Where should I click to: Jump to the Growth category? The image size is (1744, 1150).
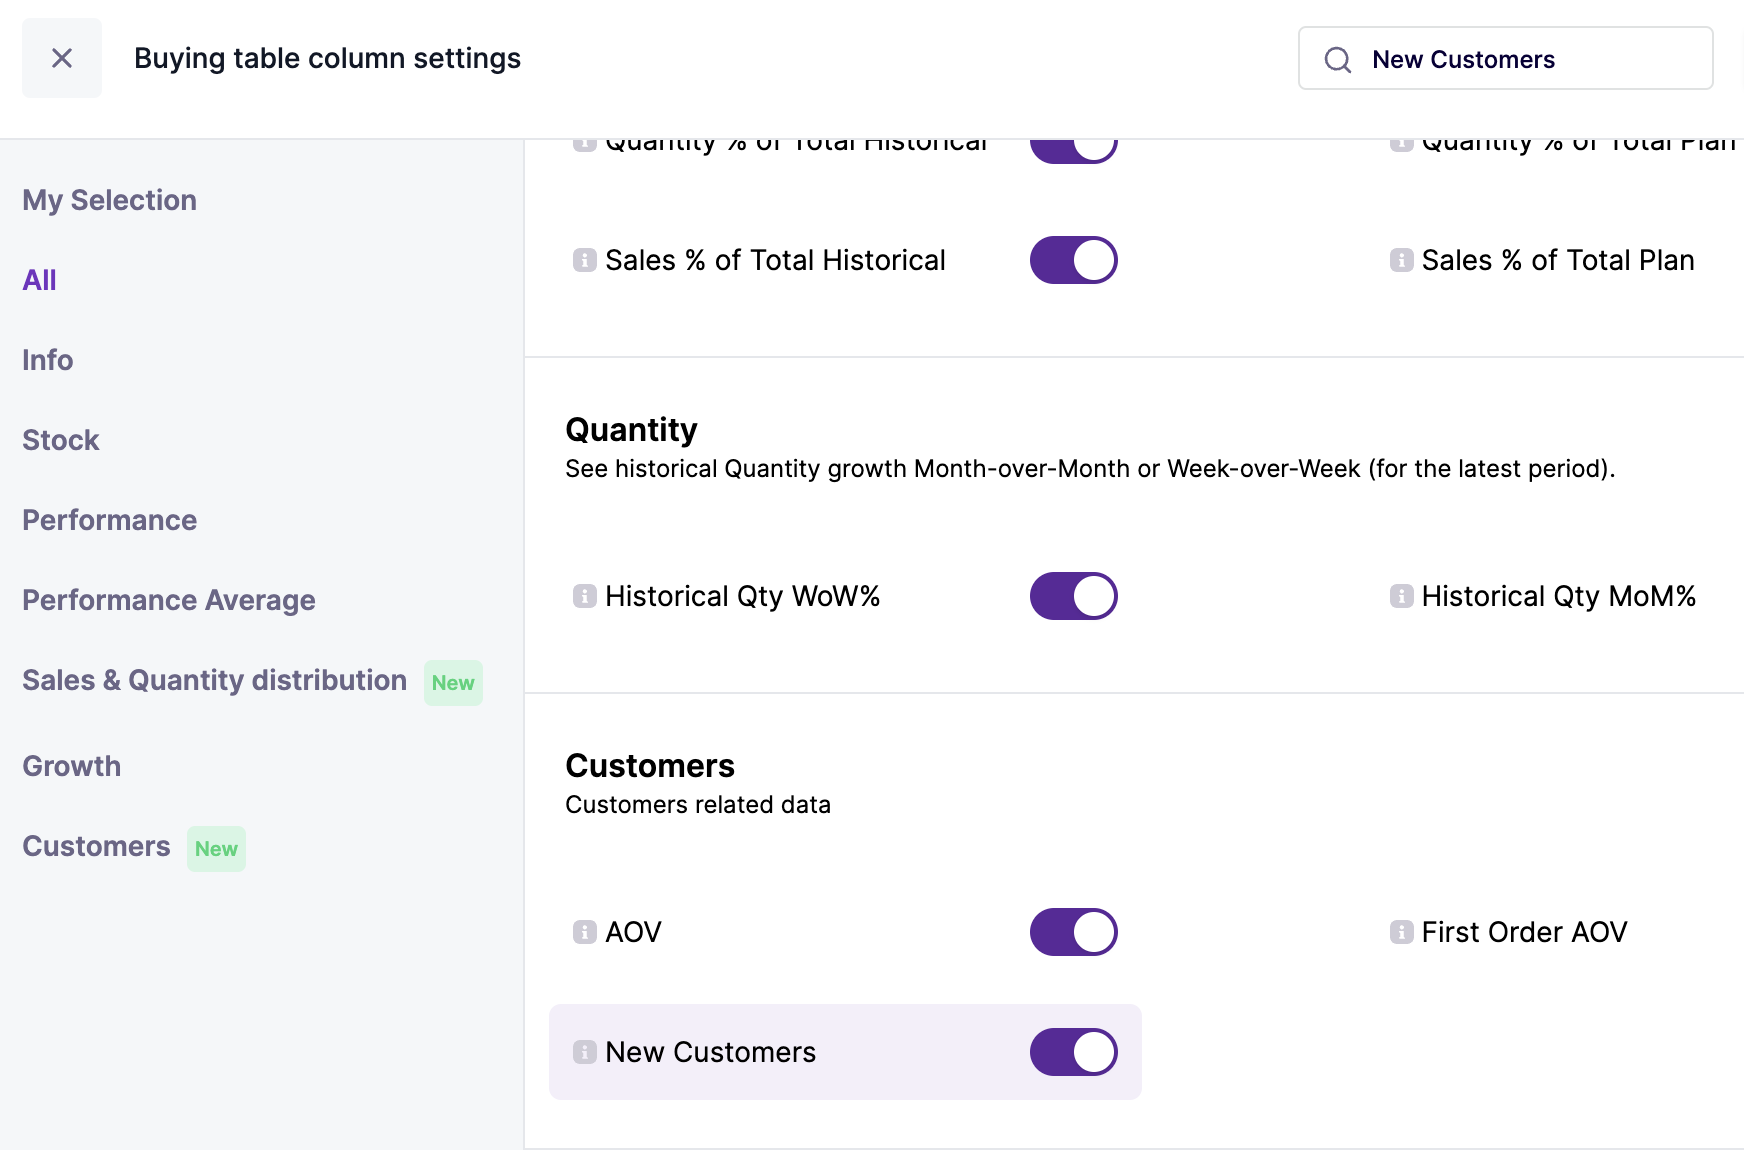coord(71,766)
